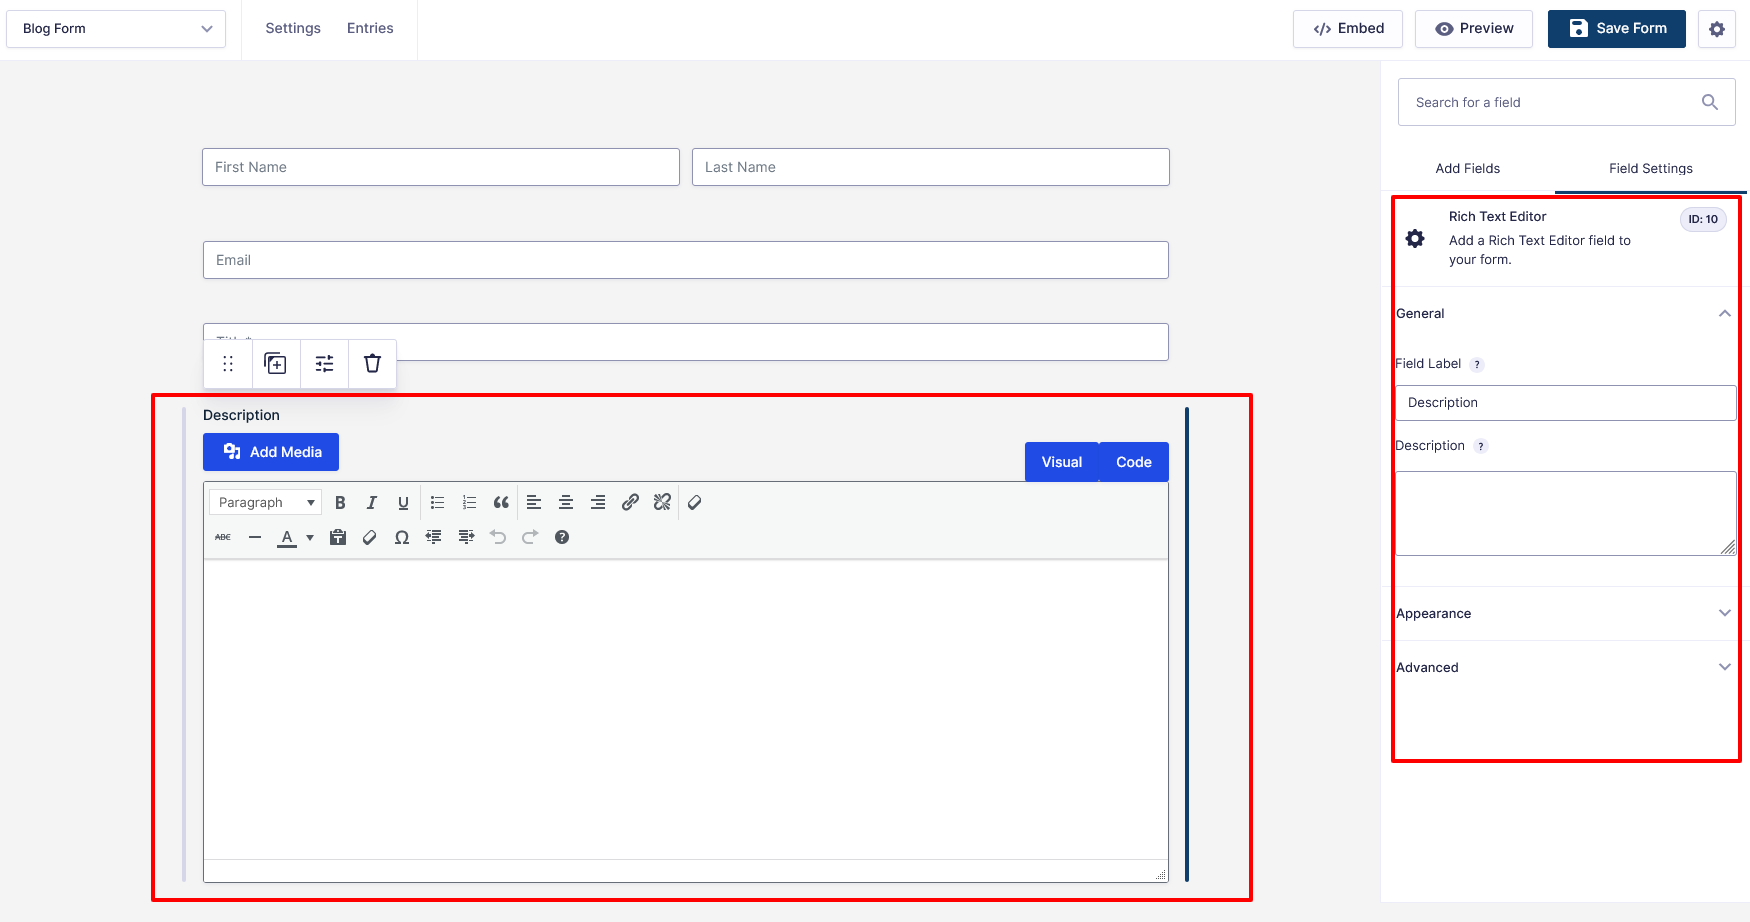
Task: Toggle underline formatting
Action: click(x=403, y=503)
